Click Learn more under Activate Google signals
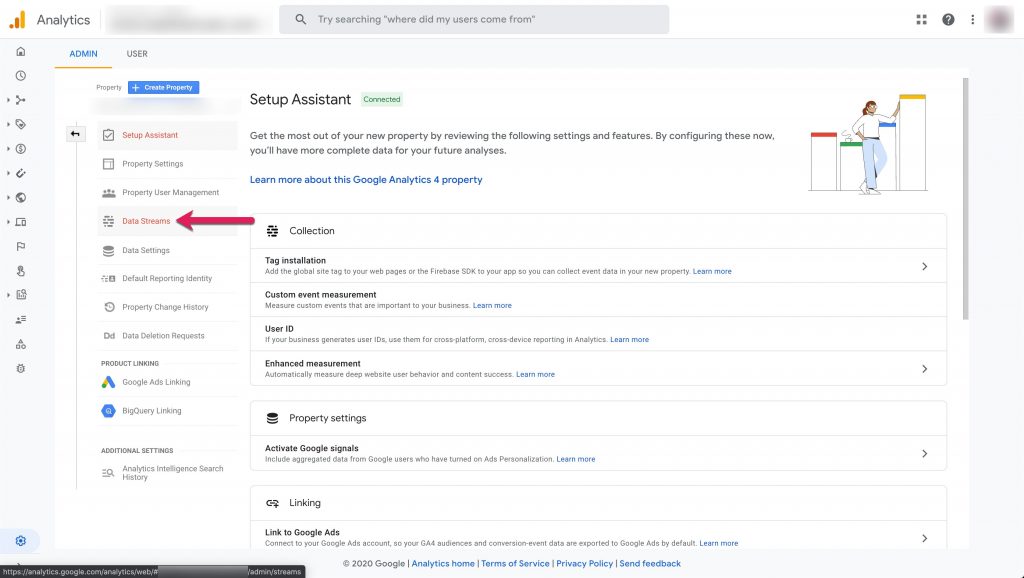Viewport: 1024px width, 578px height. click(x=575, y=459)
